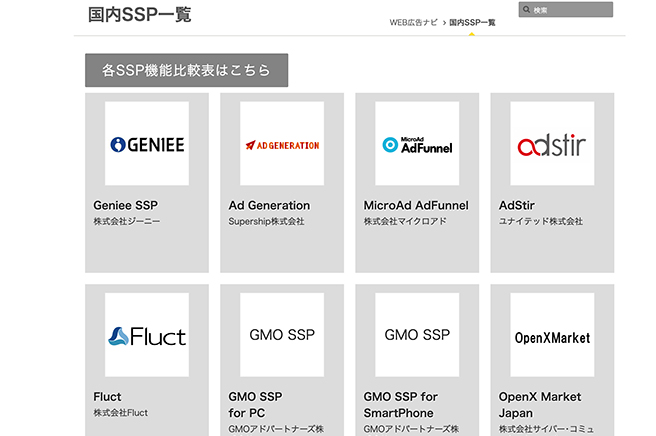
Task: Click the OpenX Market Japan title
Action: point(540,405)
